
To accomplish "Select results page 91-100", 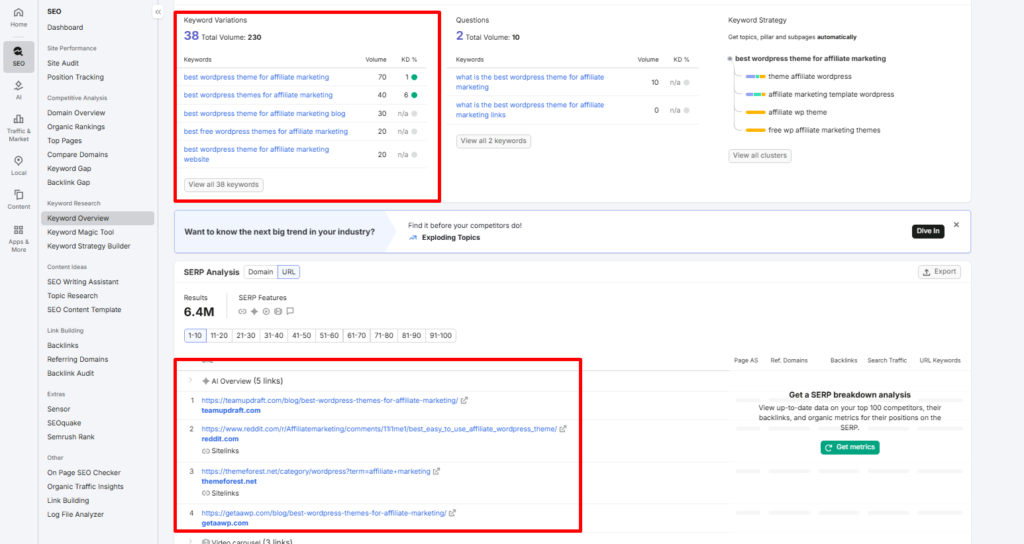I will [441, 336].
